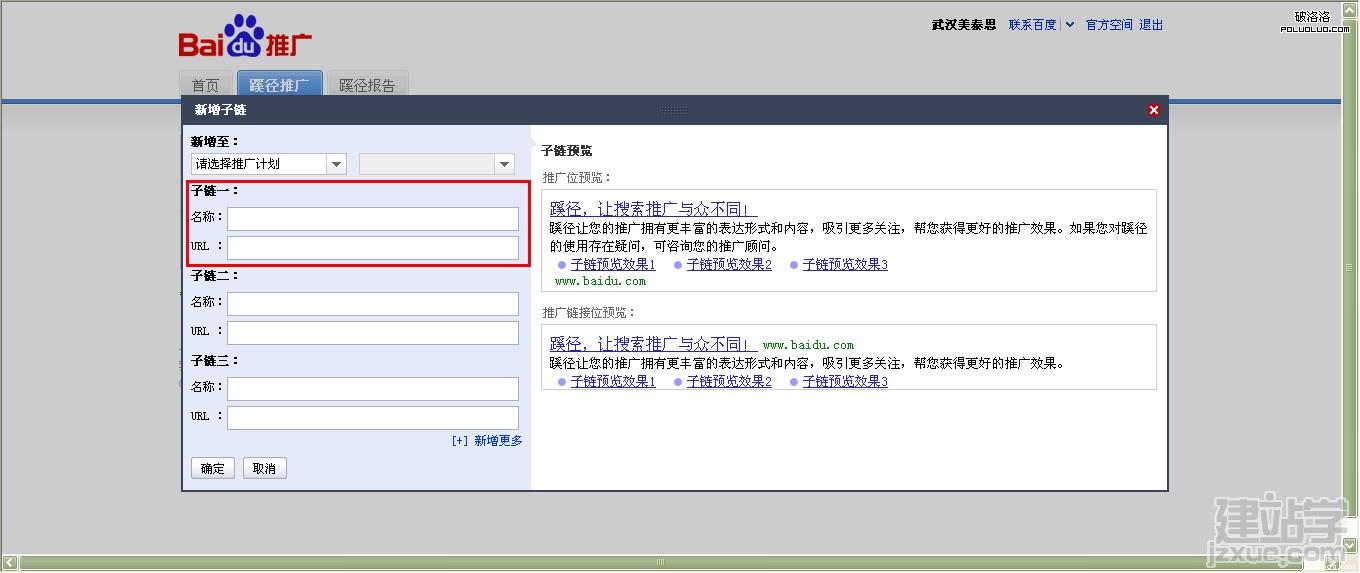Click the 确定 button
Screen dimensions: 1360x573
pos(213,468)
